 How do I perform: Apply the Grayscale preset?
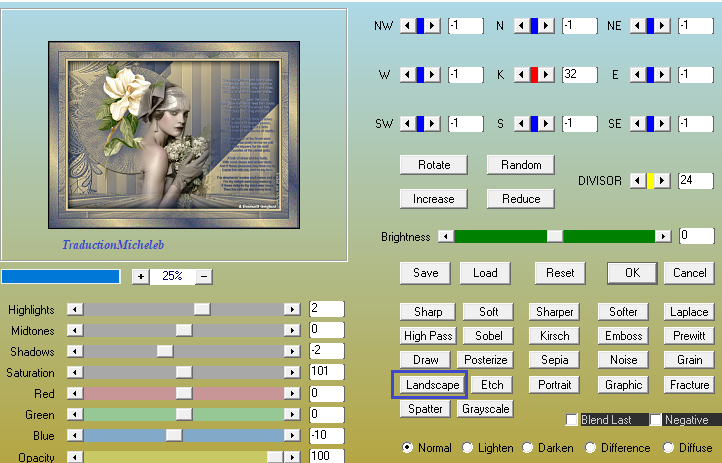[485, 409]
